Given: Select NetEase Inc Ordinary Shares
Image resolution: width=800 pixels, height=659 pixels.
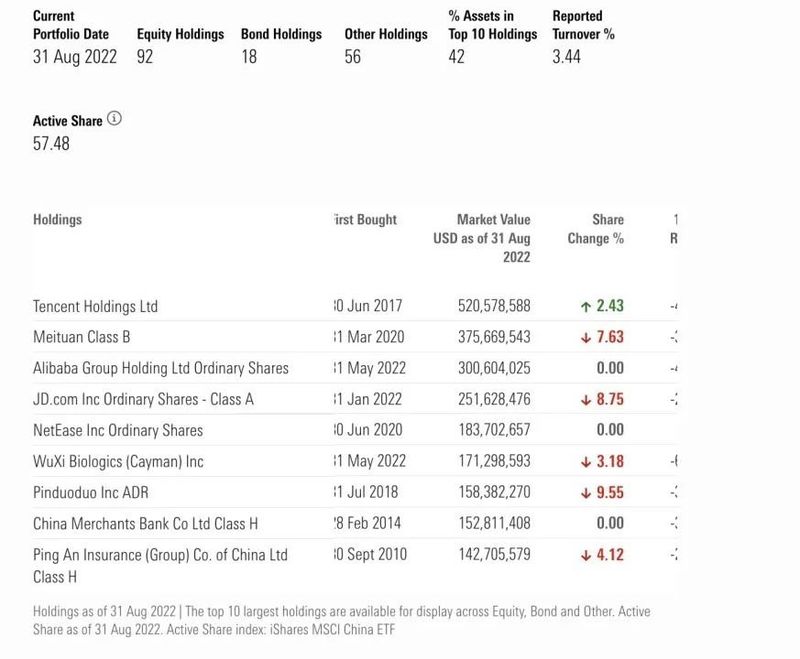Looking at the screenshot, I should (x=118, y=430).
